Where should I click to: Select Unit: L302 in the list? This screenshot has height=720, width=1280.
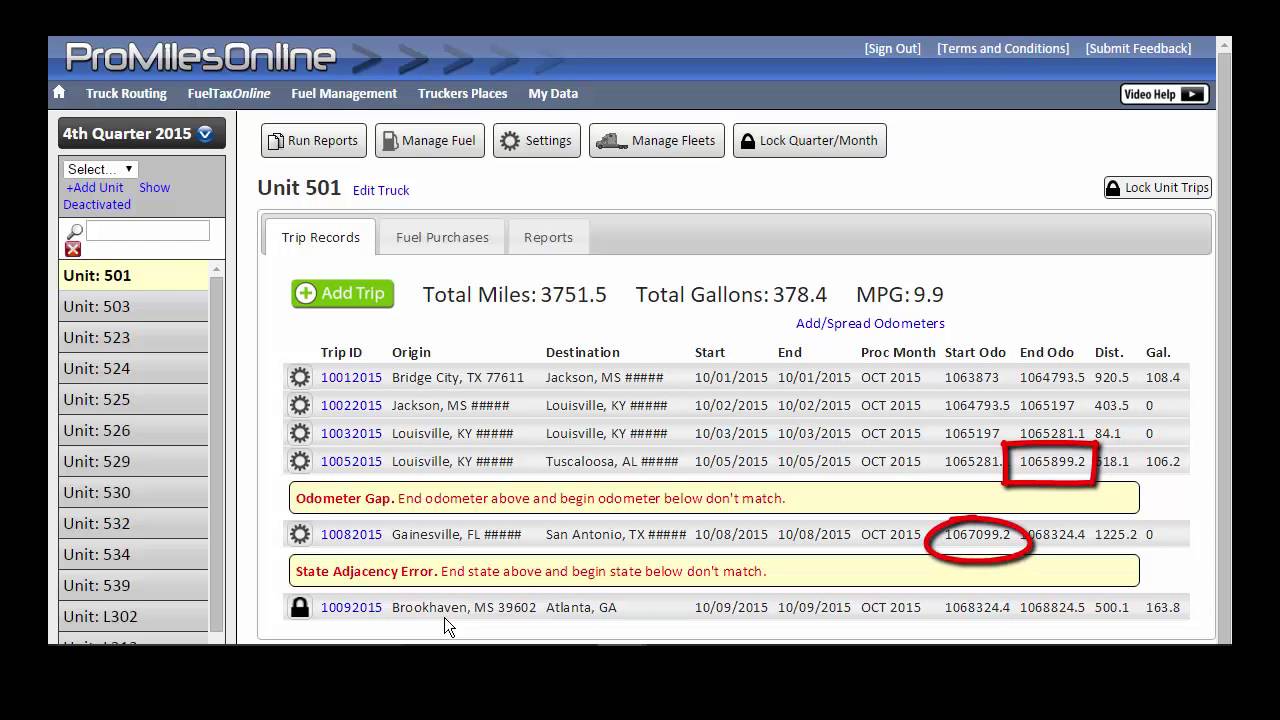(133, 616)
